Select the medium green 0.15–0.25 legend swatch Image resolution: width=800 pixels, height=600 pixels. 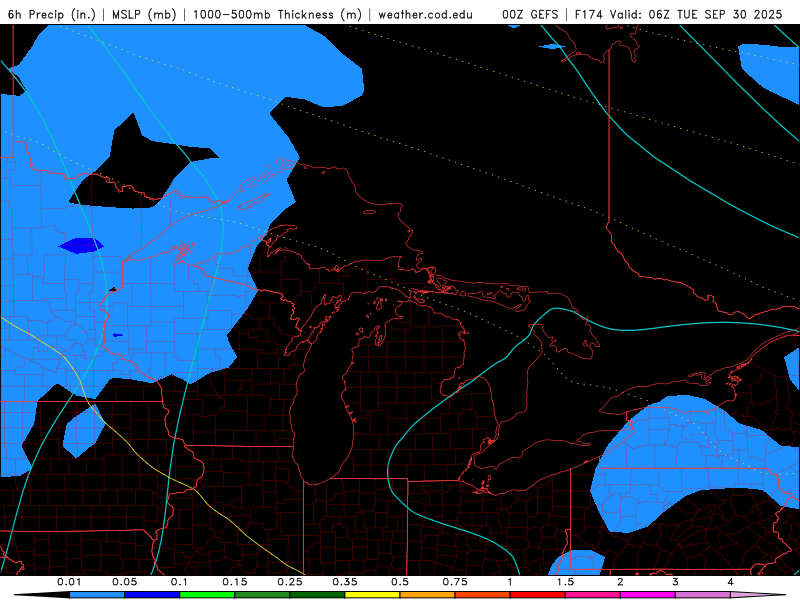tap(262, 595)
